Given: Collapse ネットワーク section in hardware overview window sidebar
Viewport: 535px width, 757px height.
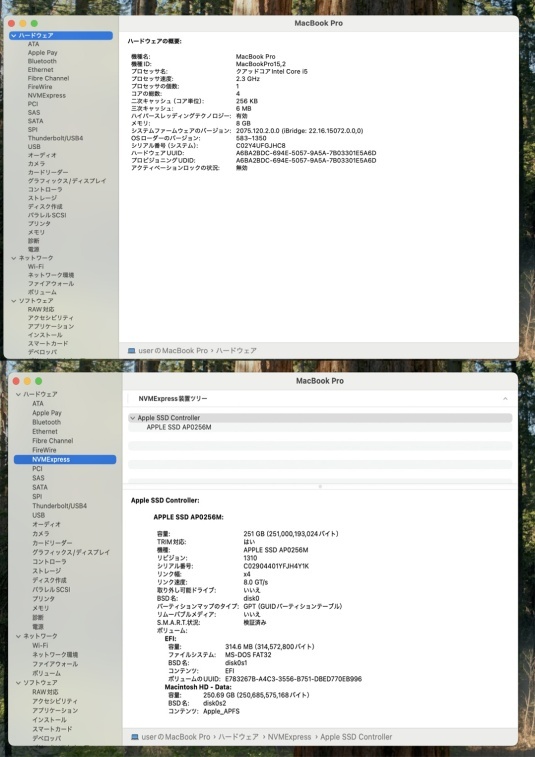Looking at the screenshot, I should 14,258.
